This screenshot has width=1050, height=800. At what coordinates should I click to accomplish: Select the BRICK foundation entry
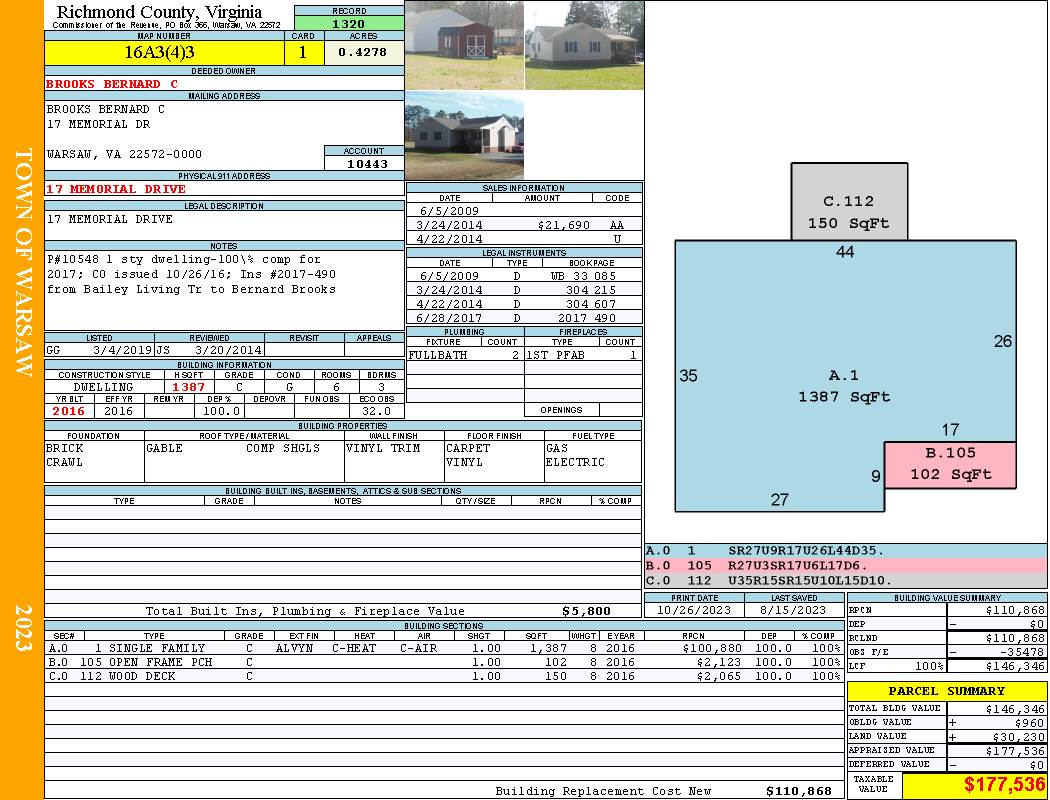click(x=65, y=448)
